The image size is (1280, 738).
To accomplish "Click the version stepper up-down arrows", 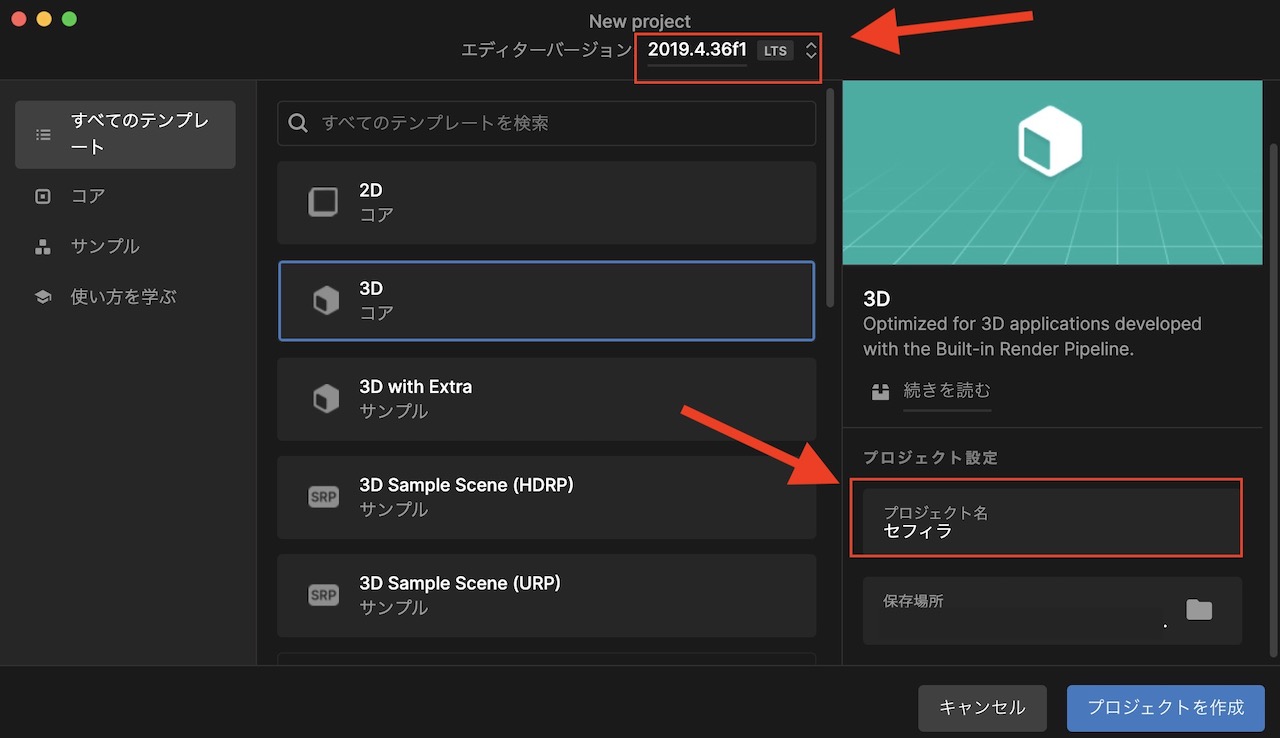I will click(810, 50).
